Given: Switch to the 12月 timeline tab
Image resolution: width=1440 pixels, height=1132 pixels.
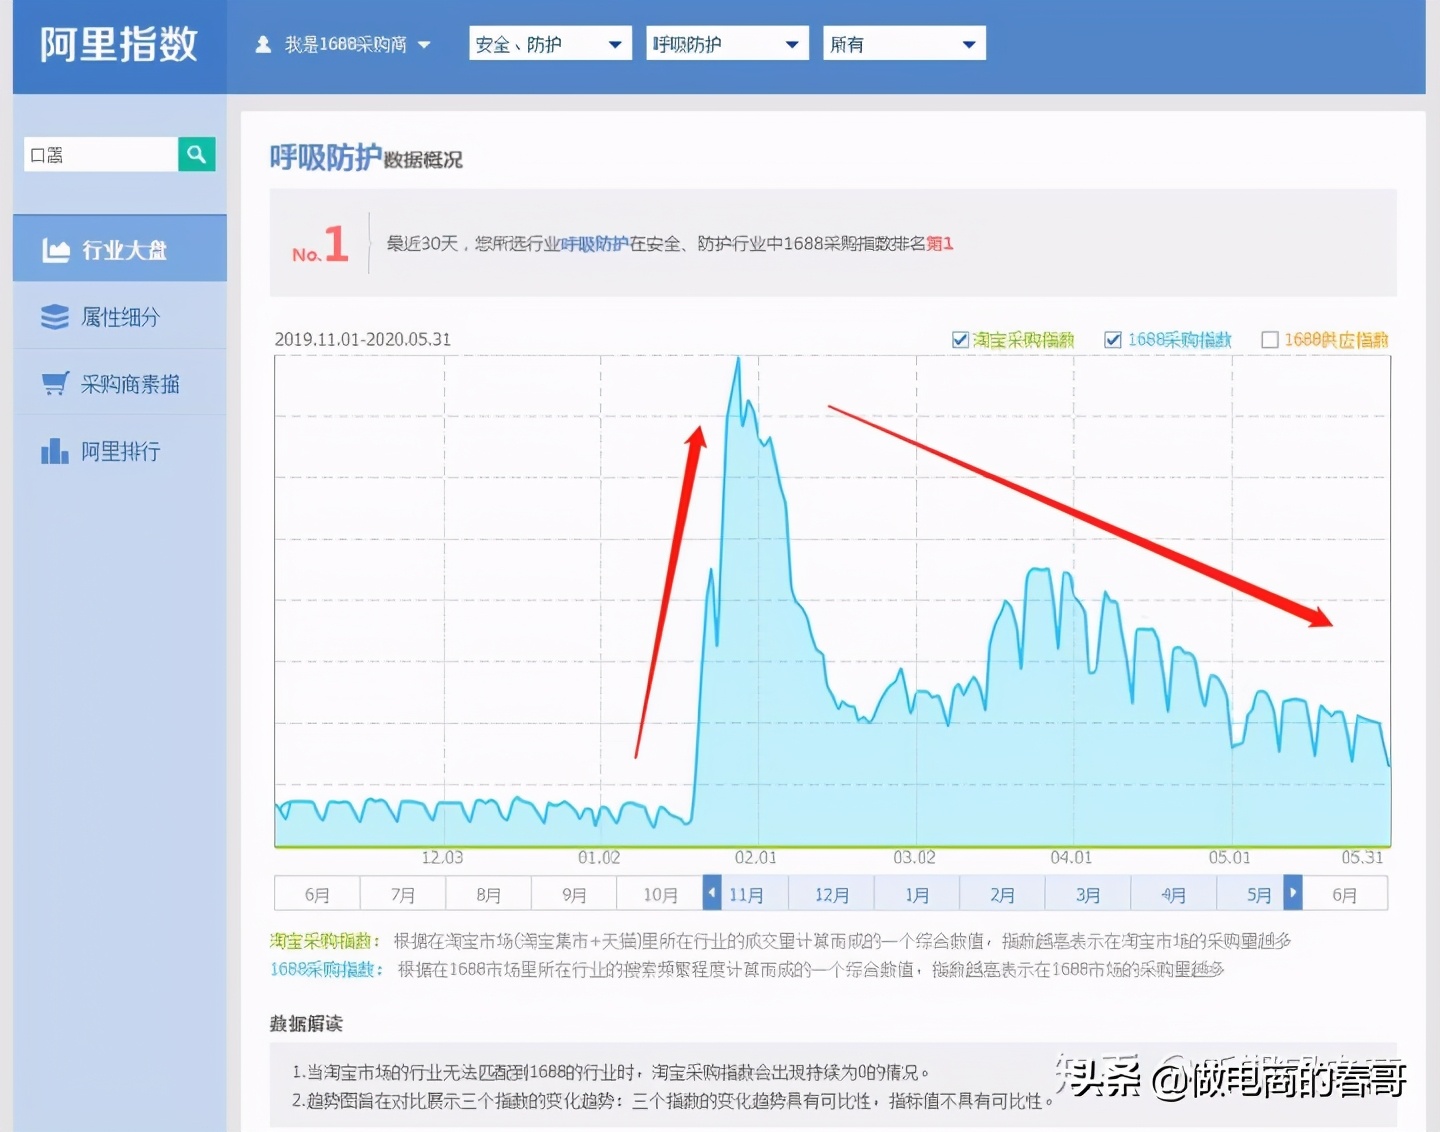Looking at the screenshot, I should (831, 893).
